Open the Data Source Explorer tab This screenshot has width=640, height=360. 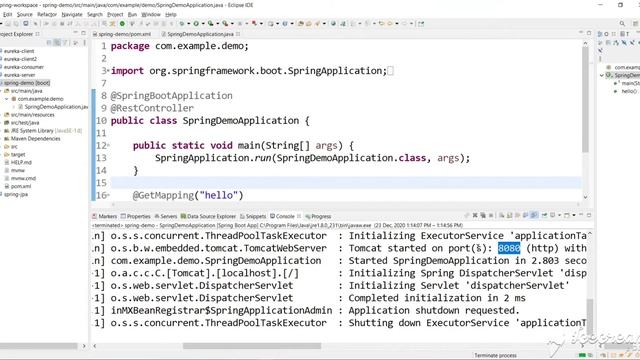coord(208,216)
